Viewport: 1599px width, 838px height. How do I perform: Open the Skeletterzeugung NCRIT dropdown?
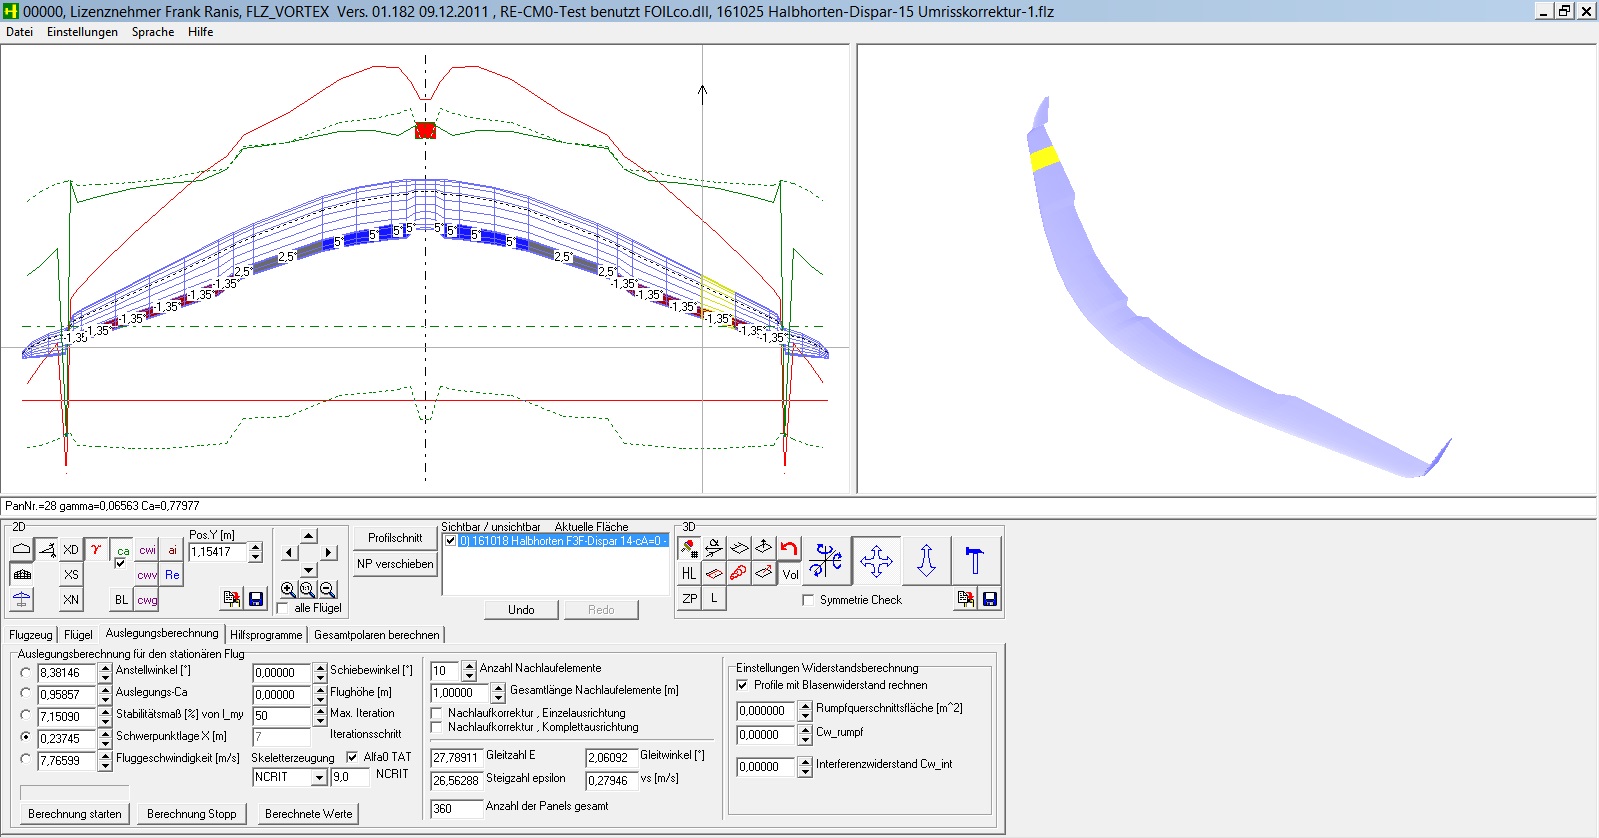[319, 778]
